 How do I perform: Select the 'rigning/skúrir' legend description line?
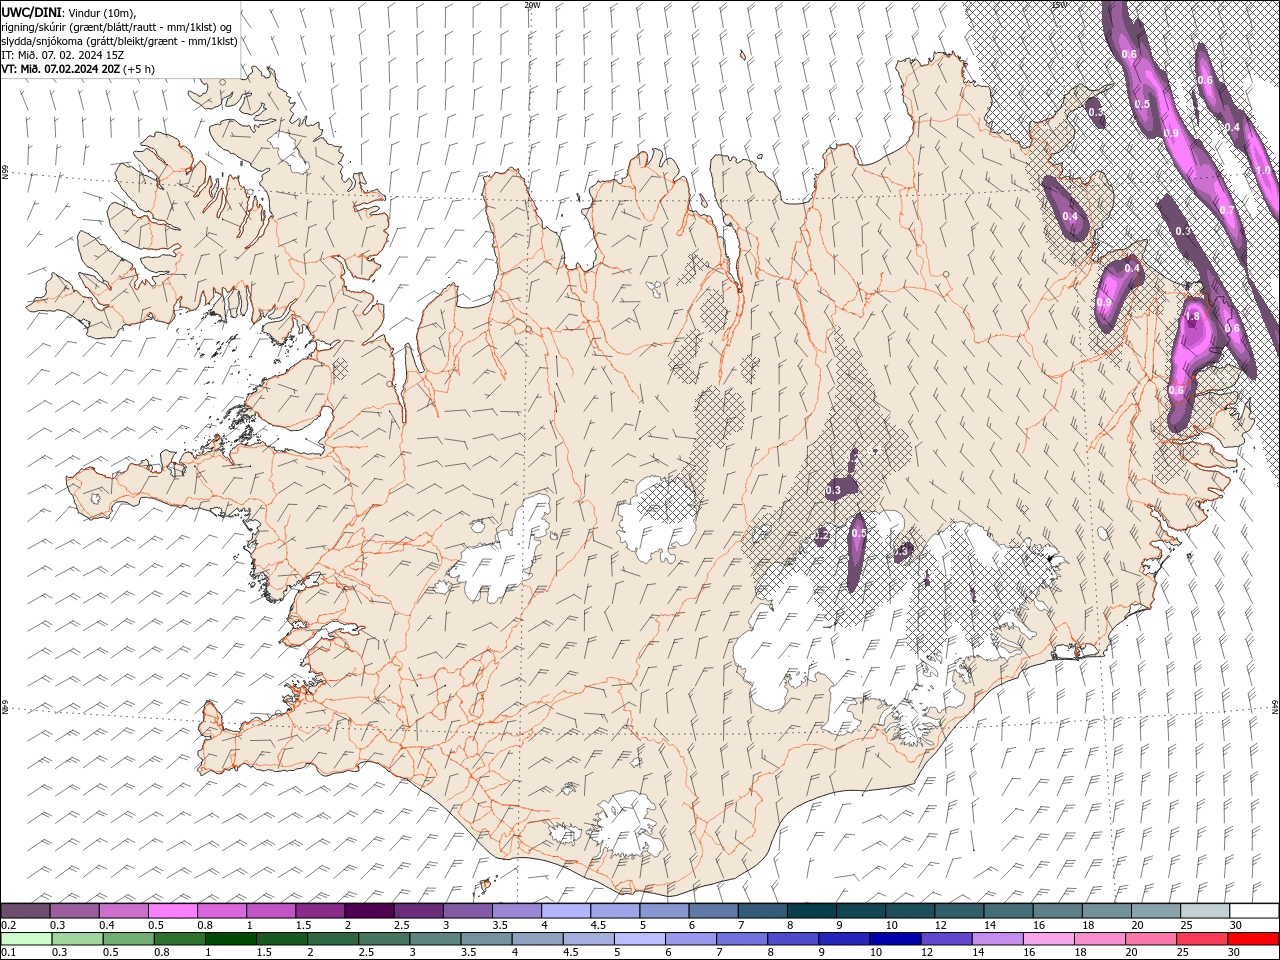(118, 27)
